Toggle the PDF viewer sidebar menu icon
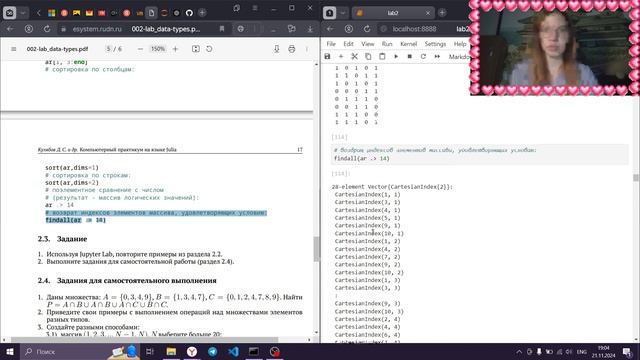This screenshot has height=360, width=640. pos(13,49)
